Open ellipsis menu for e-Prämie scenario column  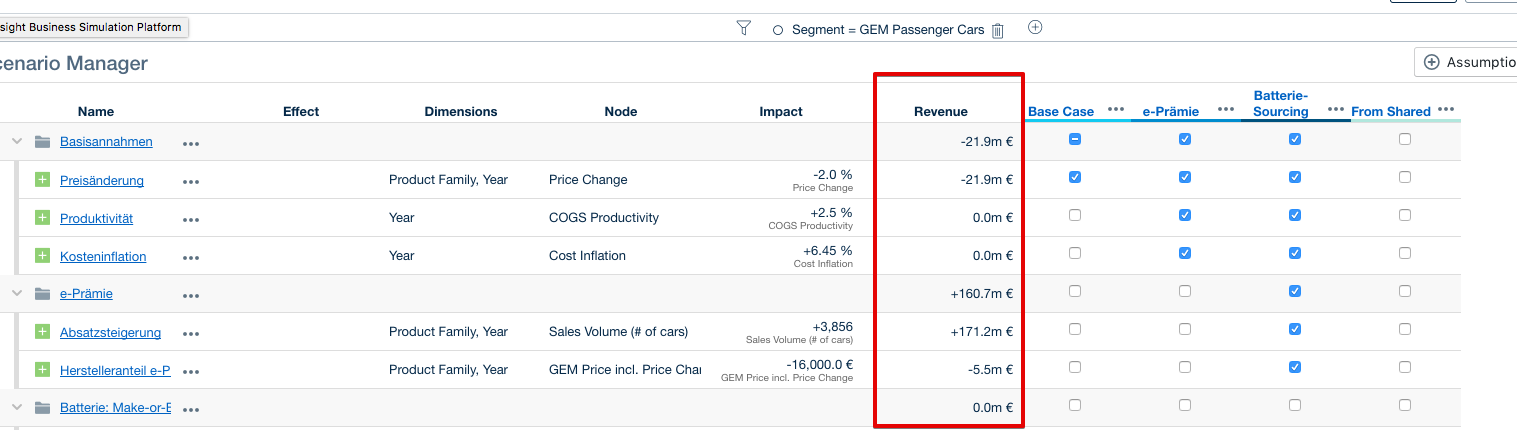point(1225,110)
